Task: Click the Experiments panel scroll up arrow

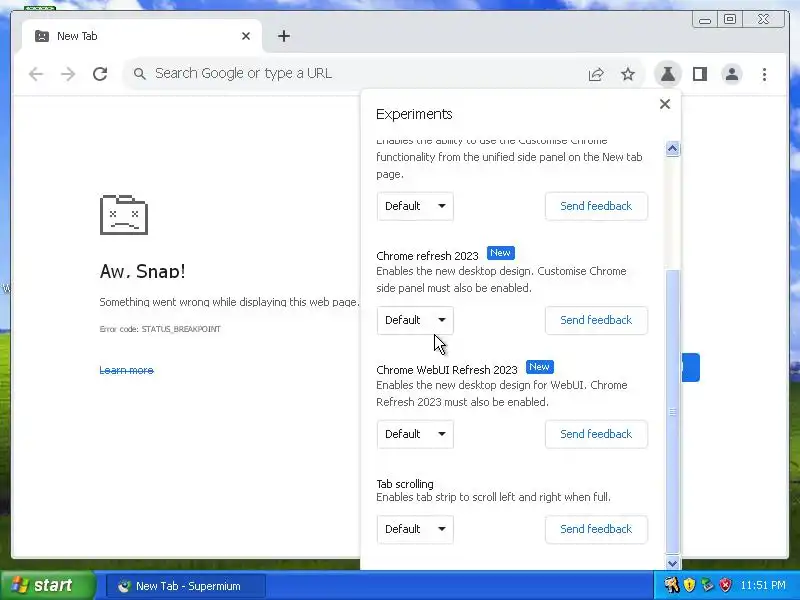Action: tap(672, 148)
